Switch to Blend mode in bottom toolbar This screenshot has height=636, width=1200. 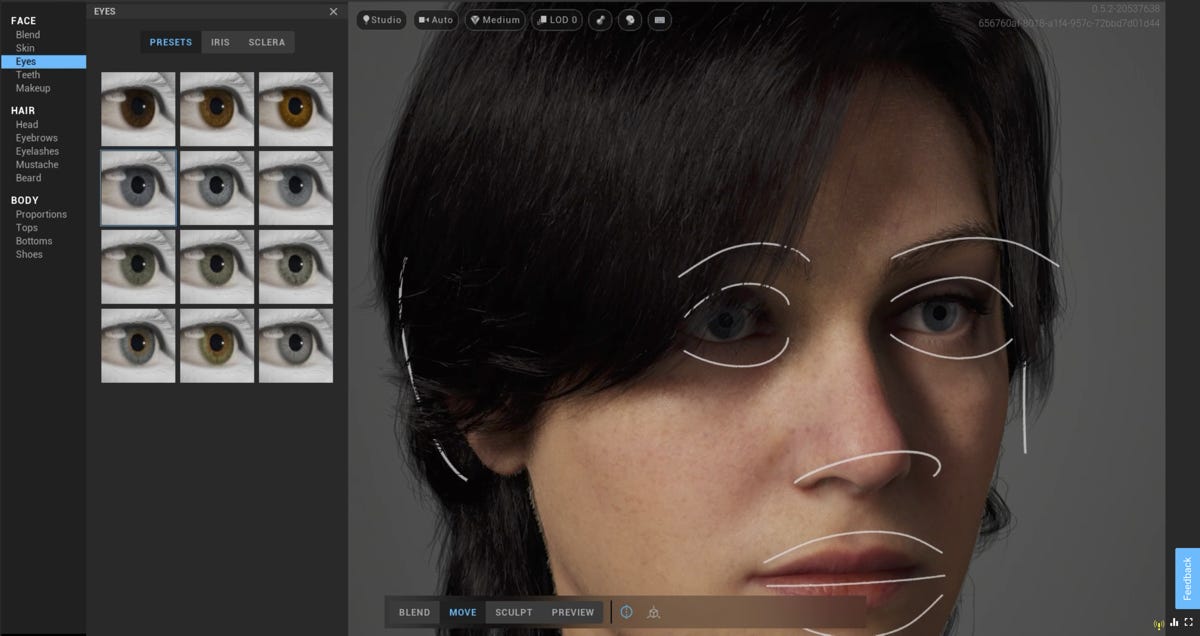click(414, 612)
